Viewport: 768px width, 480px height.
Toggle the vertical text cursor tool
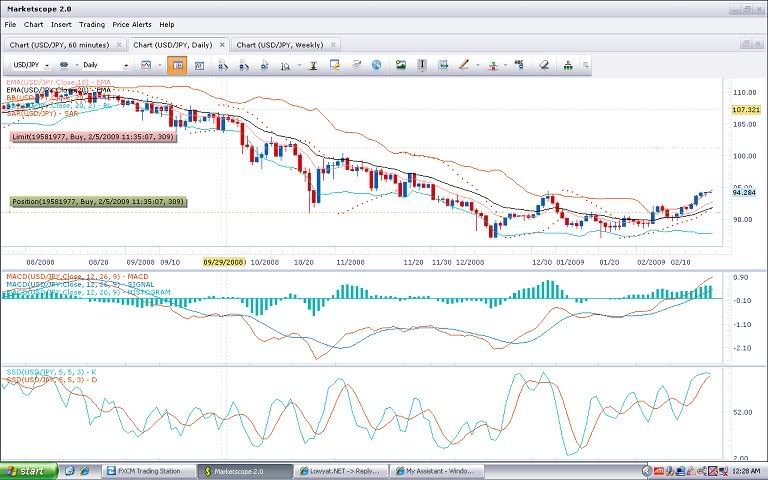[x=421, y=65]
